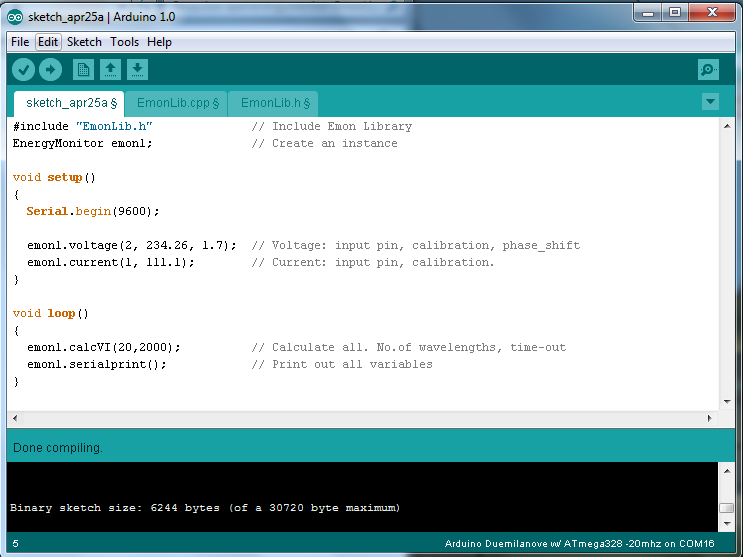Open the Serial Monitor magnifier icon
Image resolution: width=743 pixels, height=557 pixels.
point(708,70)
